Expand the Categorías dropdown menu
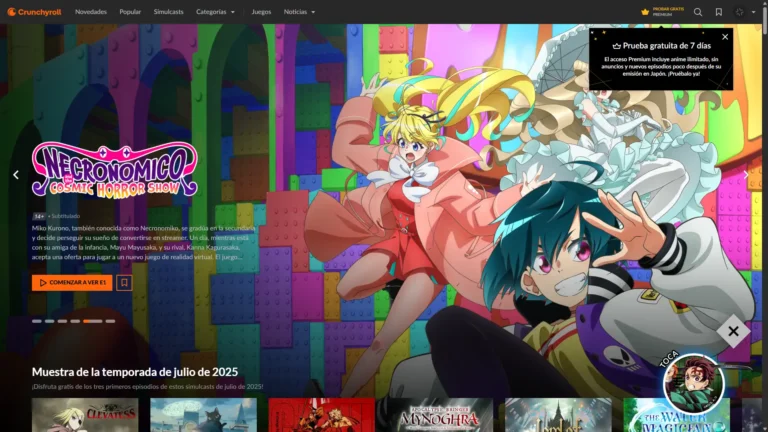Viewport: 768px width, 432px height. (x=215, y=12)
